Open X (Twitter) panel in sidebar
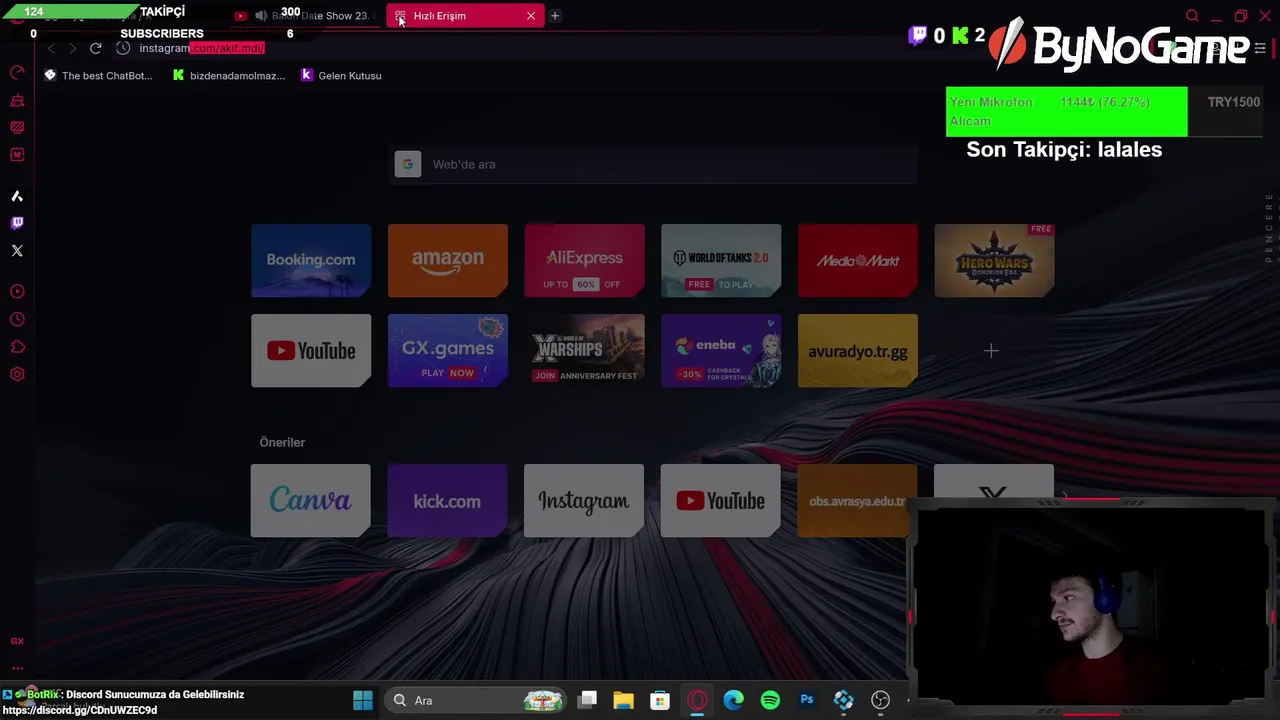 click(17, 250)
